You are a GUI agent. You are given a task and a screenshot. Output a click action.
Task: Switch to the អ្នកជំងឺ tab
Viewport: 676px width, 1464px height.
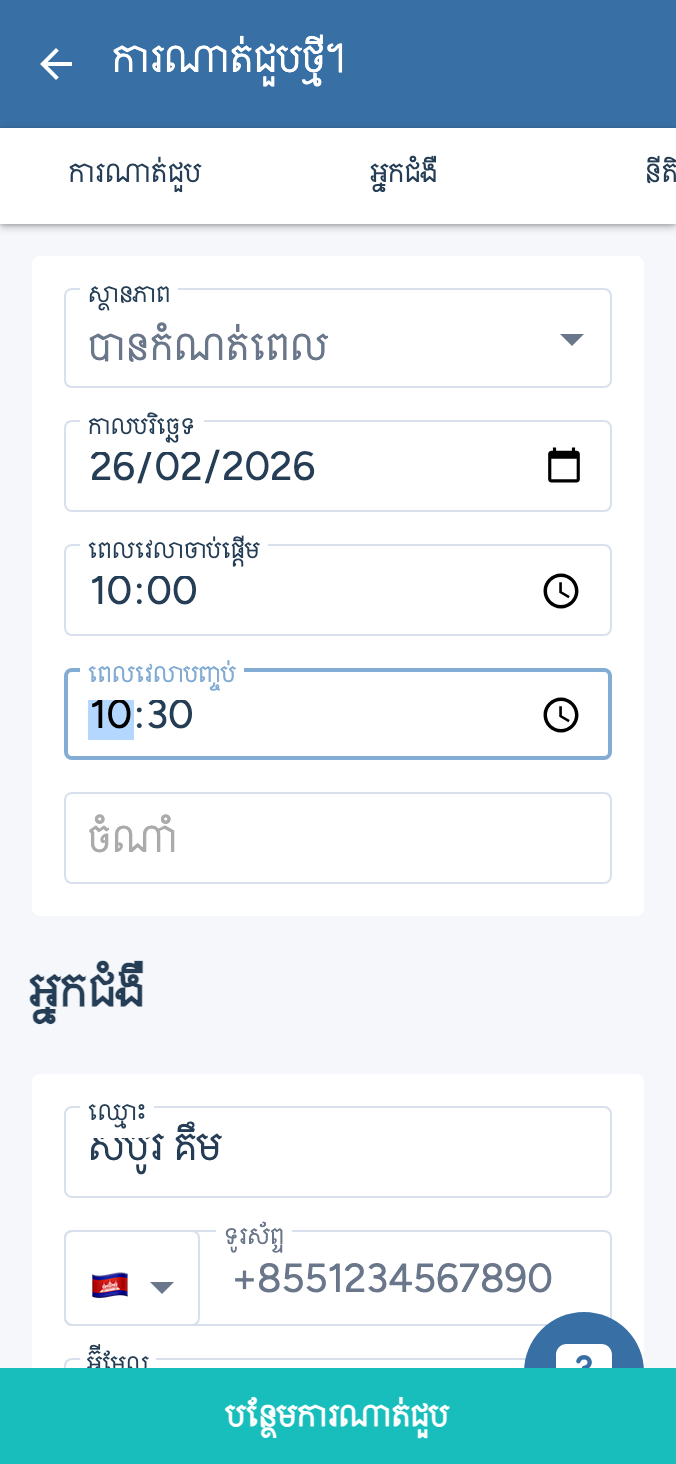point(402,173)
